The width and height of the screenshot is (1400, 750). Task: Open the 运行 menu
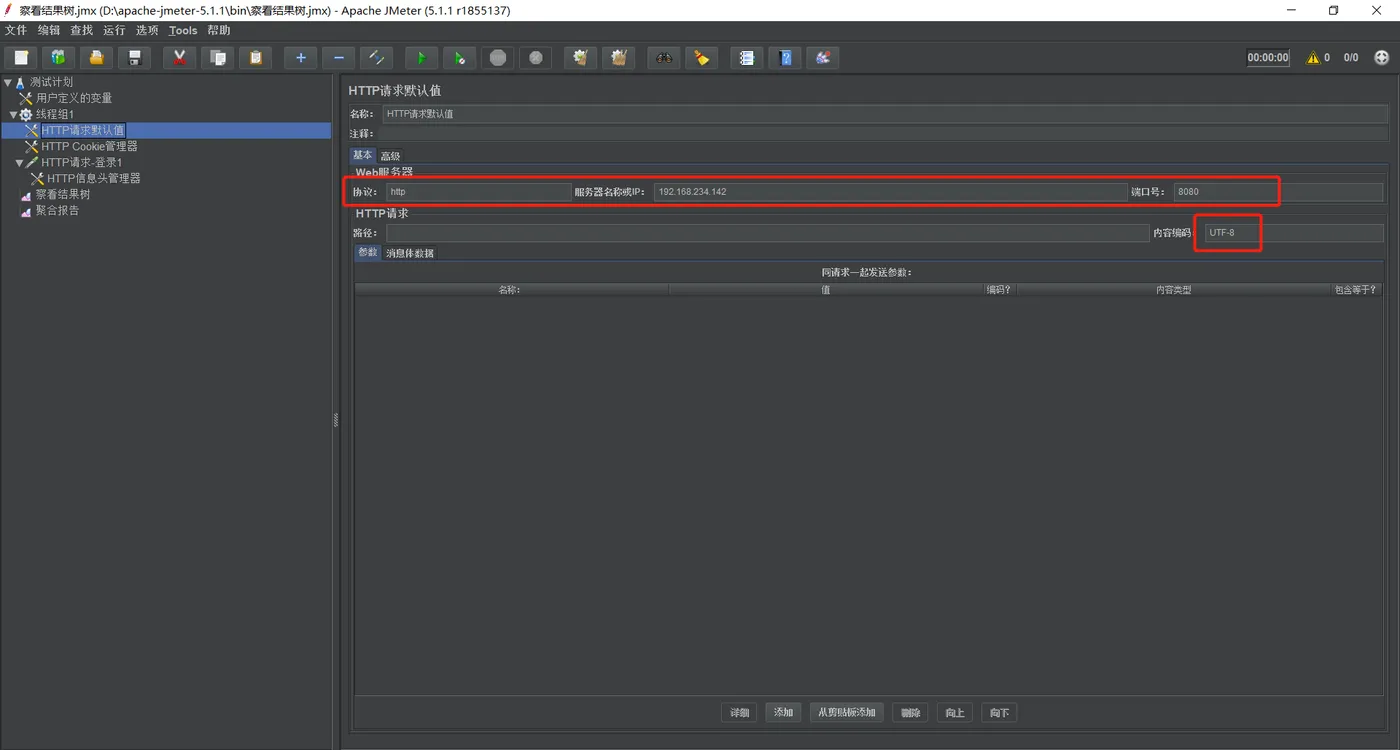pyautogui.click(x=114, y=30)
